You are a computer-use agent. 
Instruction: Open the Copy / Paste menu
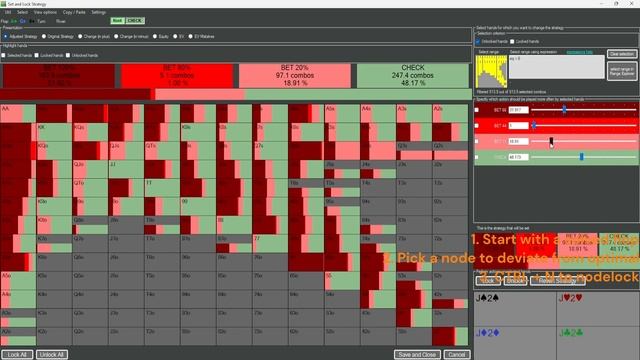(x=74, y=12)
